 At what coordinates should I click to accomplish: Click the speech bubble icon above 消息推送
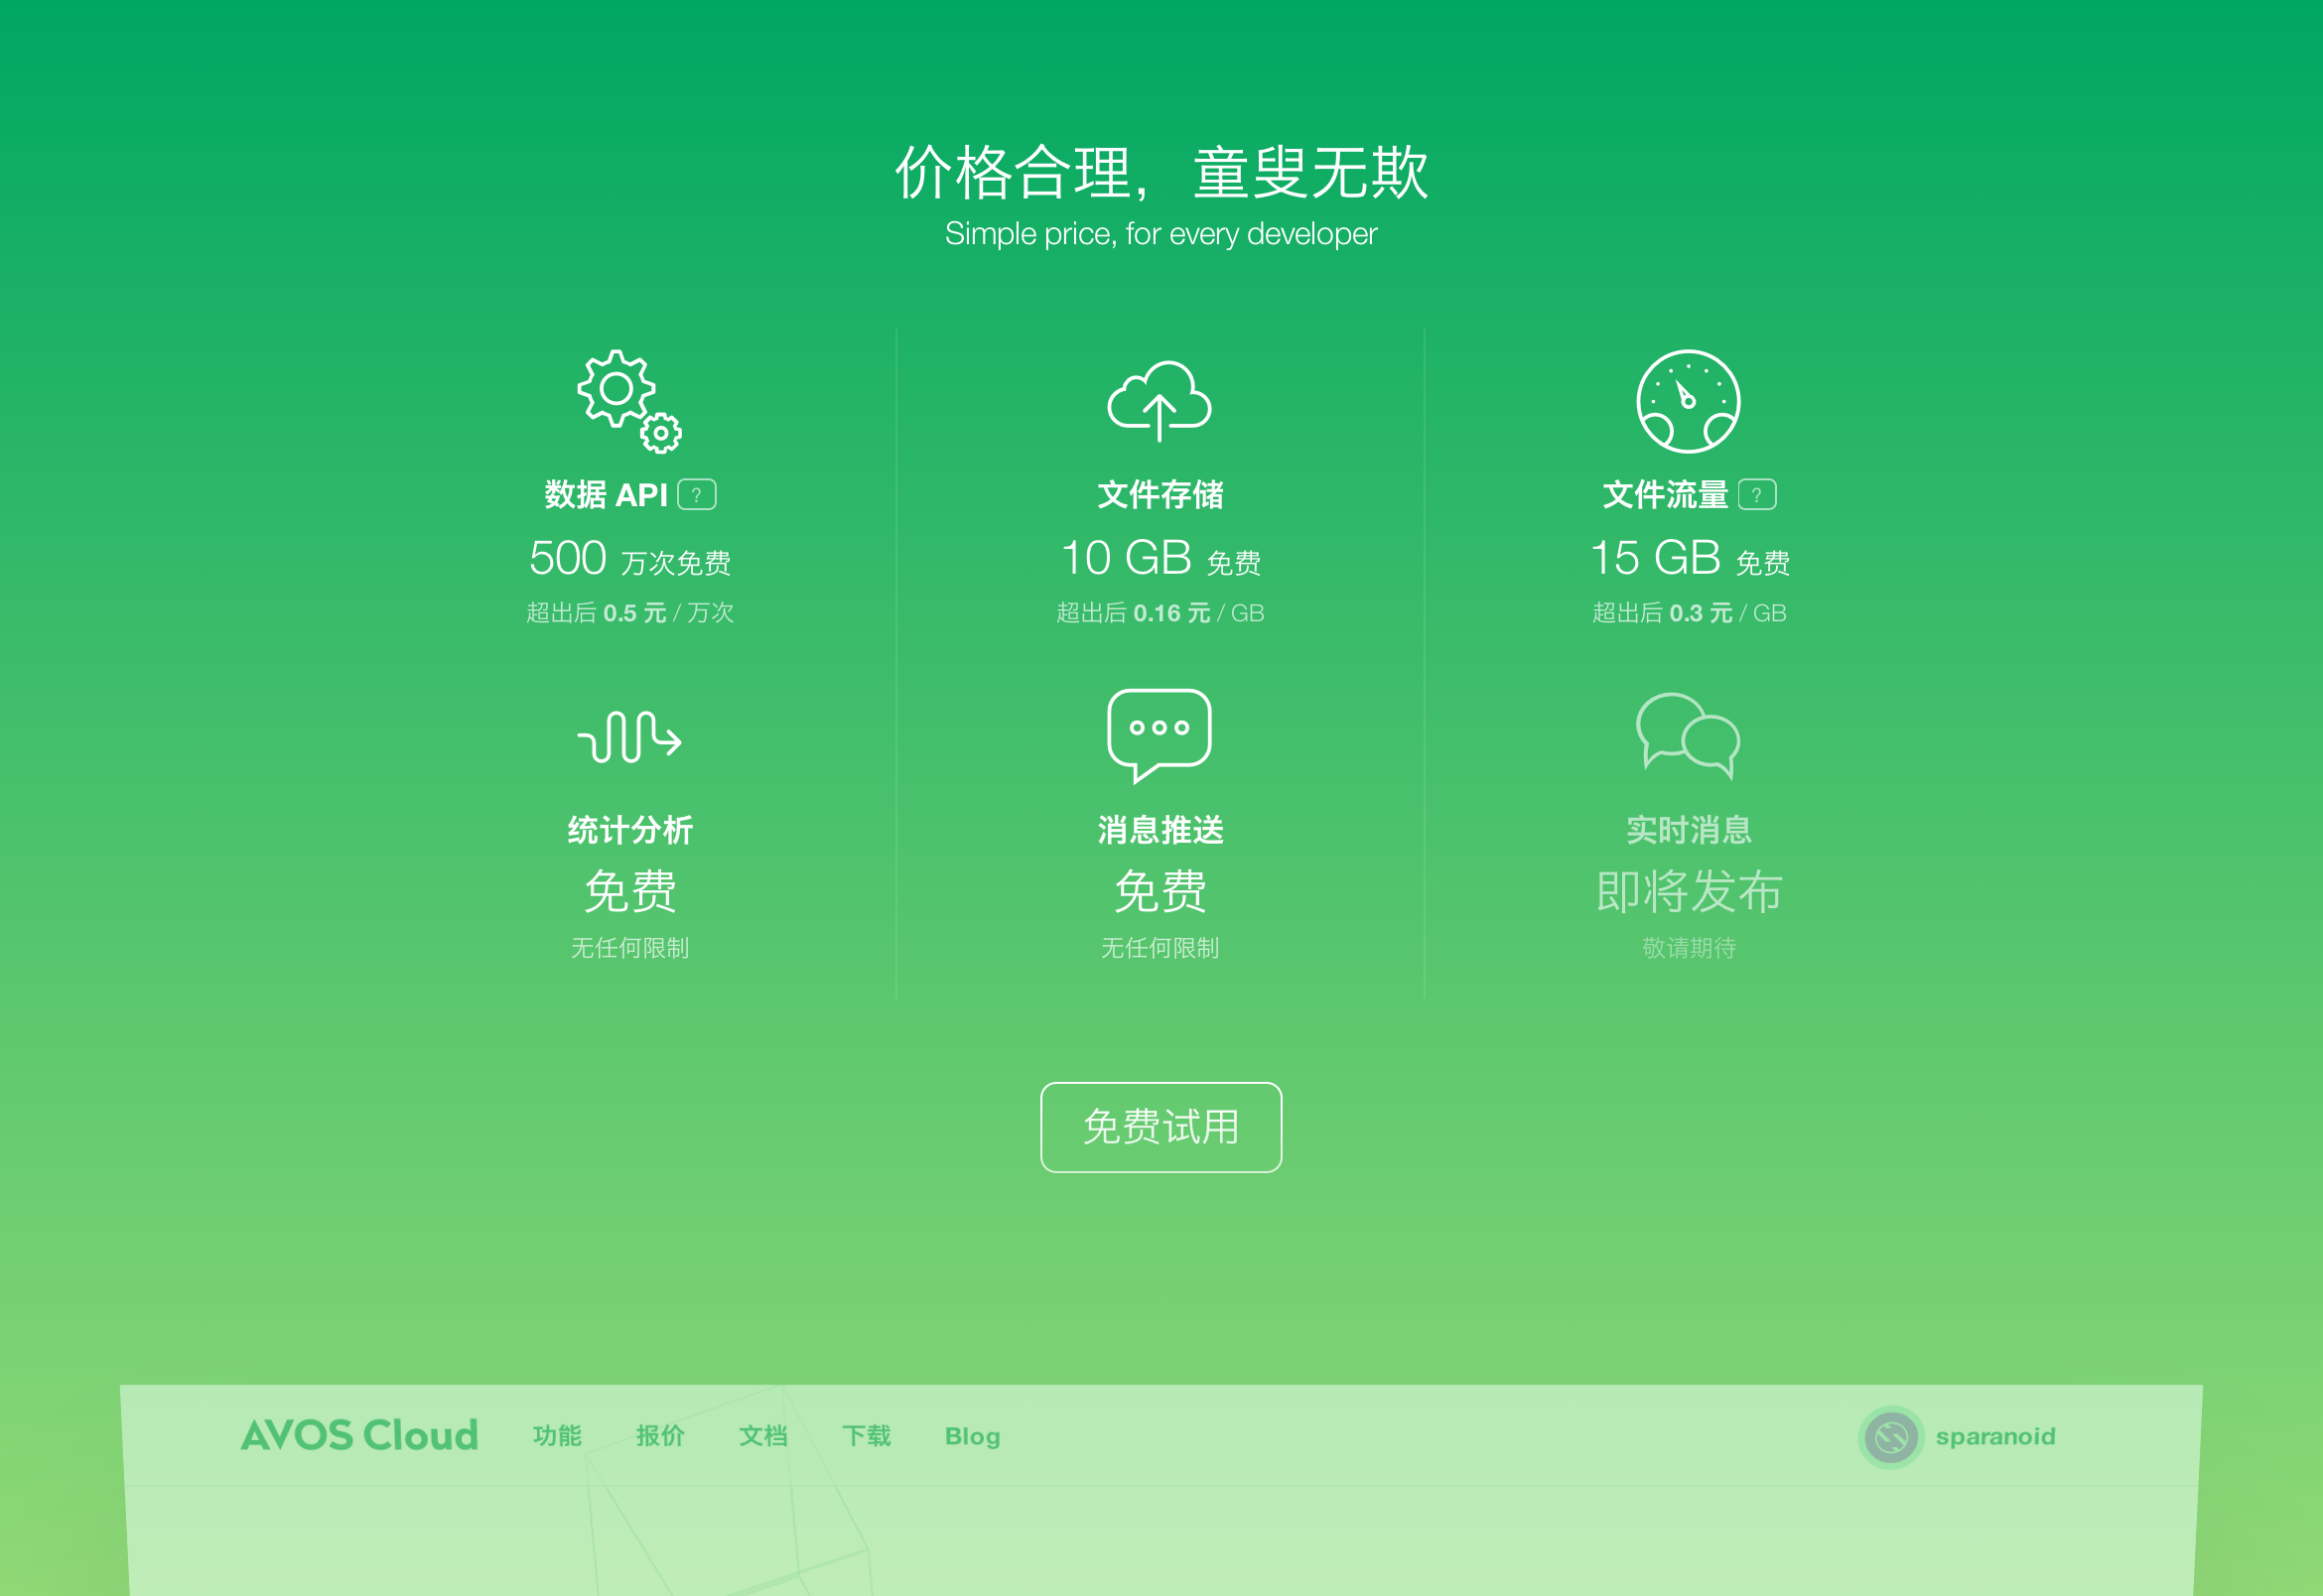click(1160, 736)
